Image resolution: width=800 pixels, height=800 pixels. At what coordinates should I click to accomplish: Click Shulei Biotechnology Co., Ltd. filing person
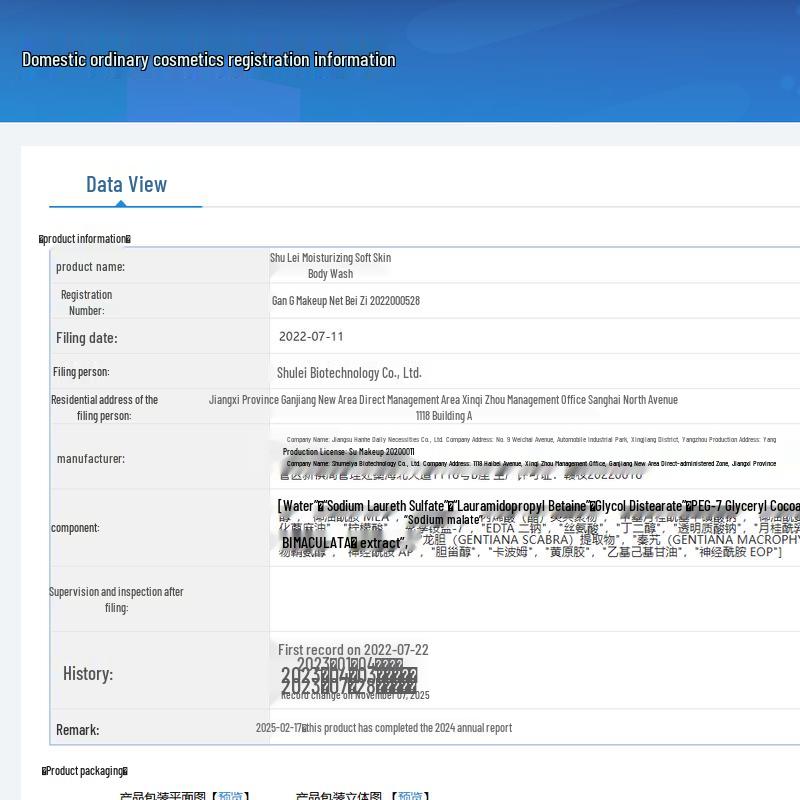(349, 373)
